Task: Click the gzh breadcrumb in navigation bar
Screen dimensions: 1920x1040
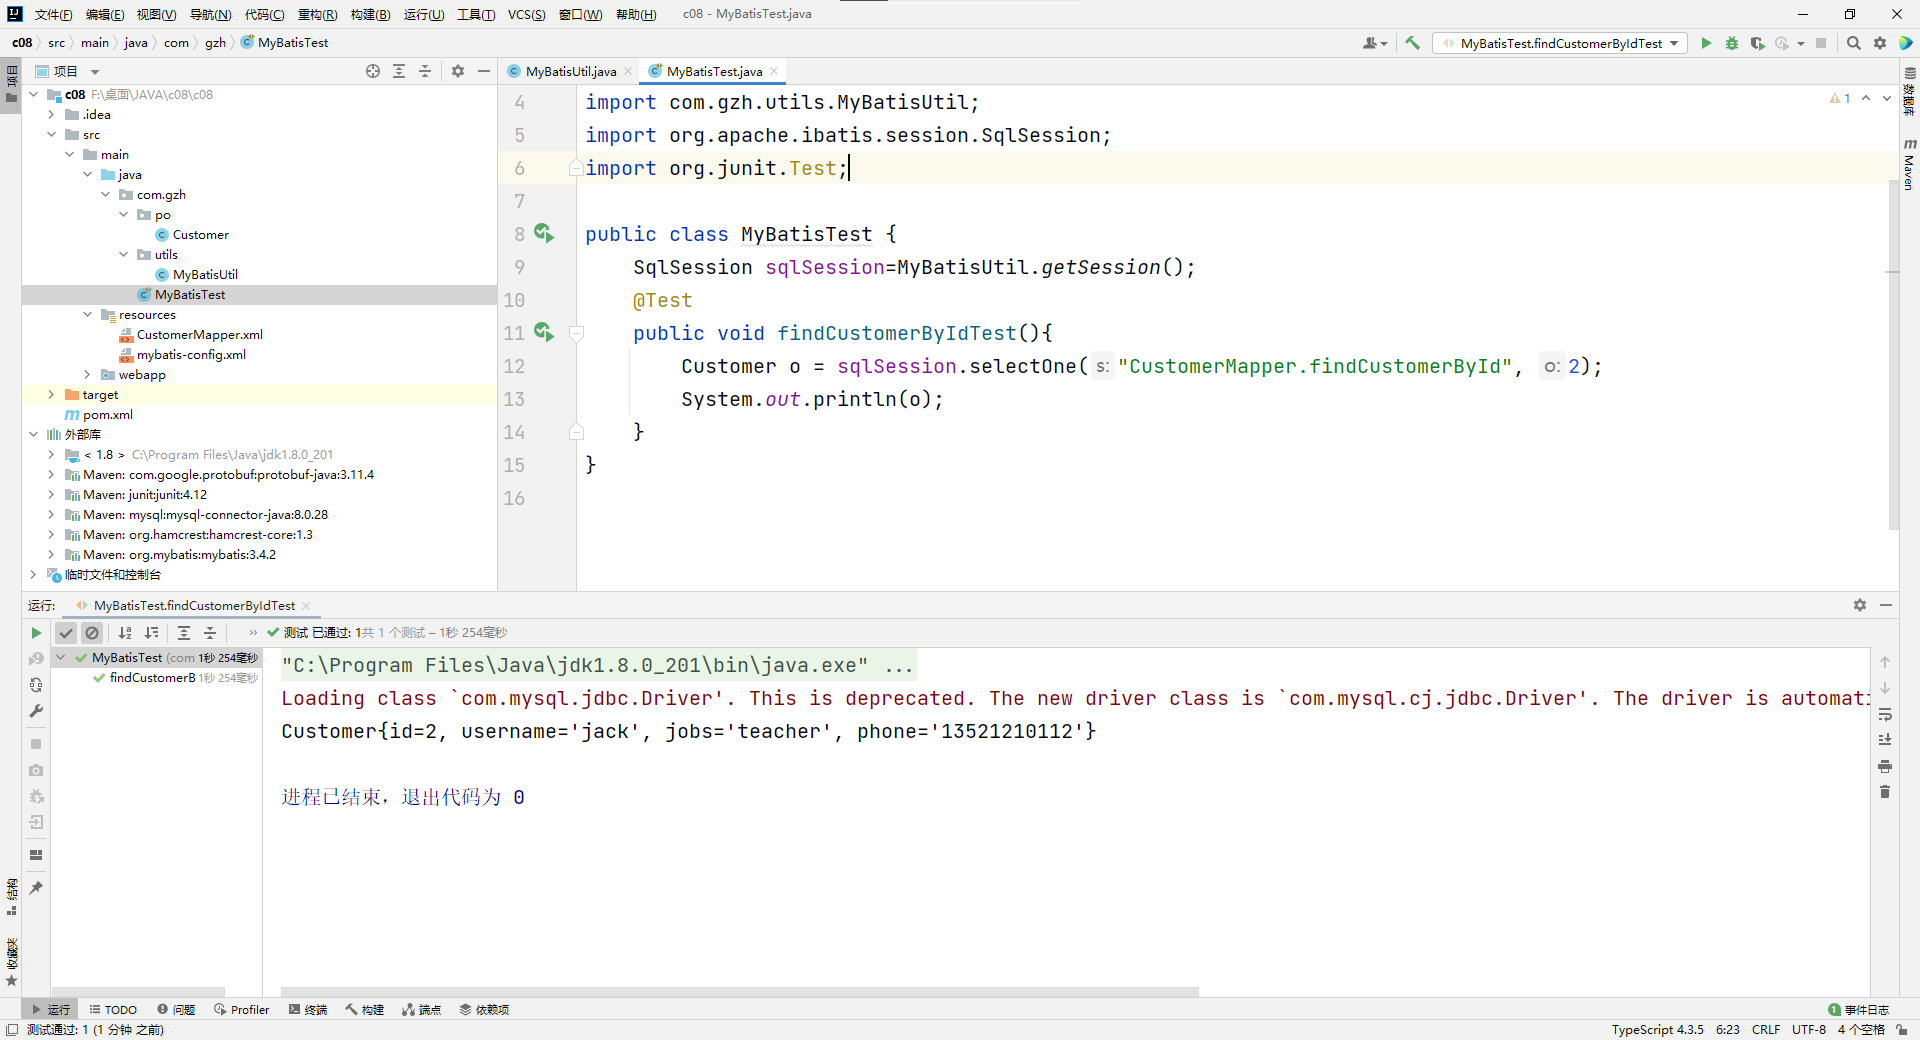Action: pos(215,42)
